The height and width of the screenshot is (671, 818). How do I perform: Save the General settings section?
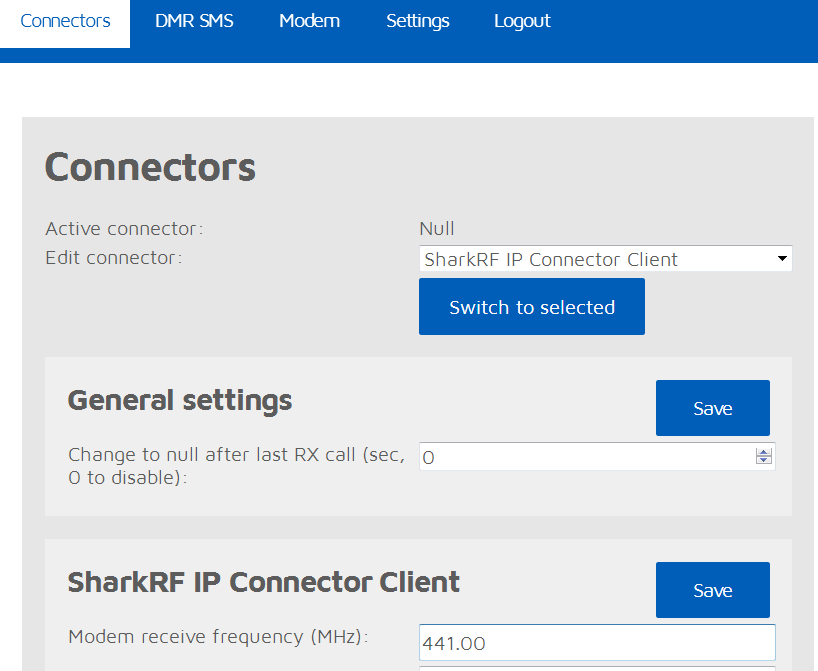point(713,408)
